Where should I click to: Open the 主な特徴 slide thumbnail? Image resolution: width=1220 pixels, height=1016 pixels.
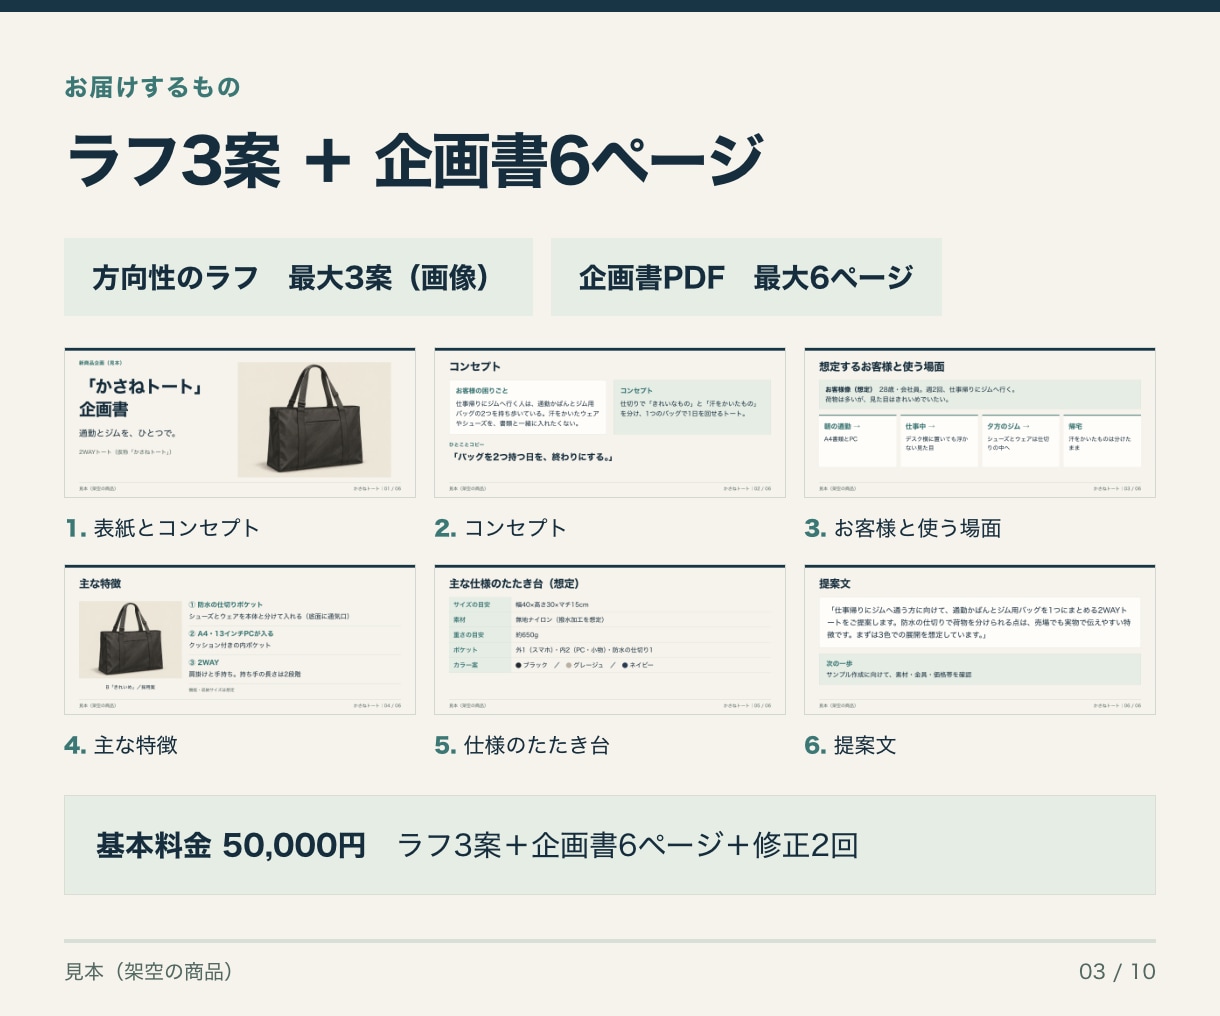(x=240, y=640)
